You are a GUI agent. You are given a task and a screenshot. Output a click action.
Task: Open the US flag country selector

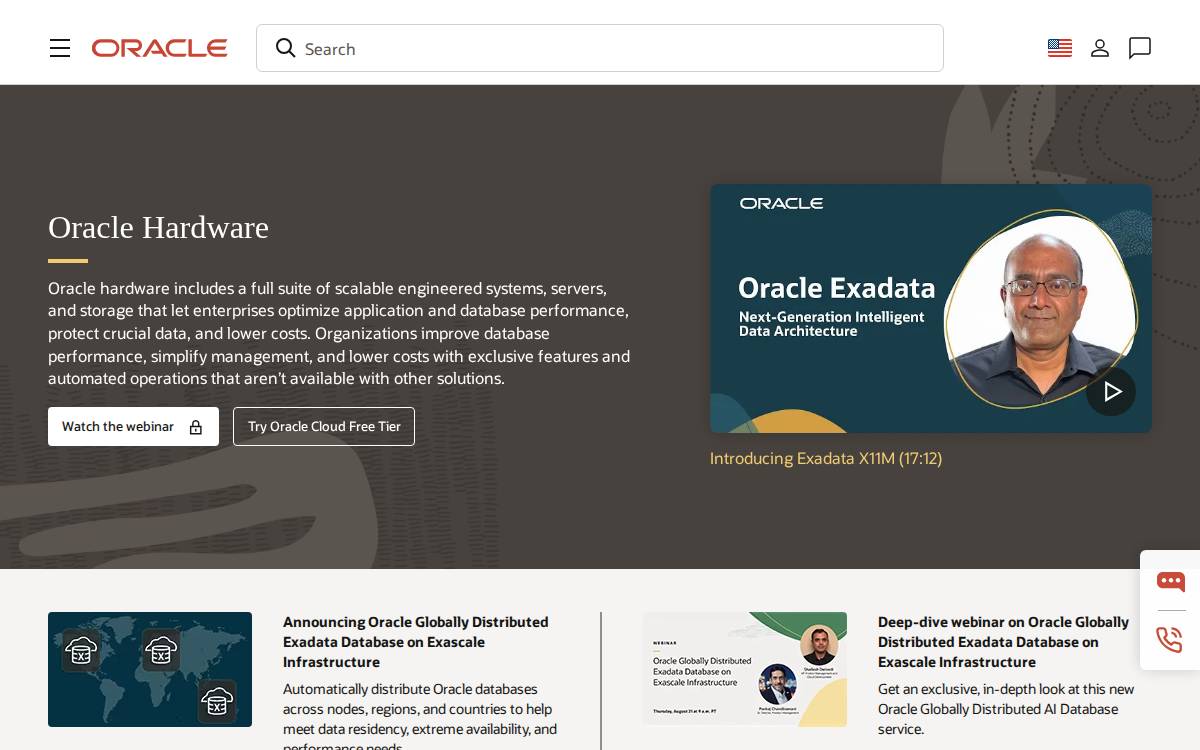(x=1060, y=48)
